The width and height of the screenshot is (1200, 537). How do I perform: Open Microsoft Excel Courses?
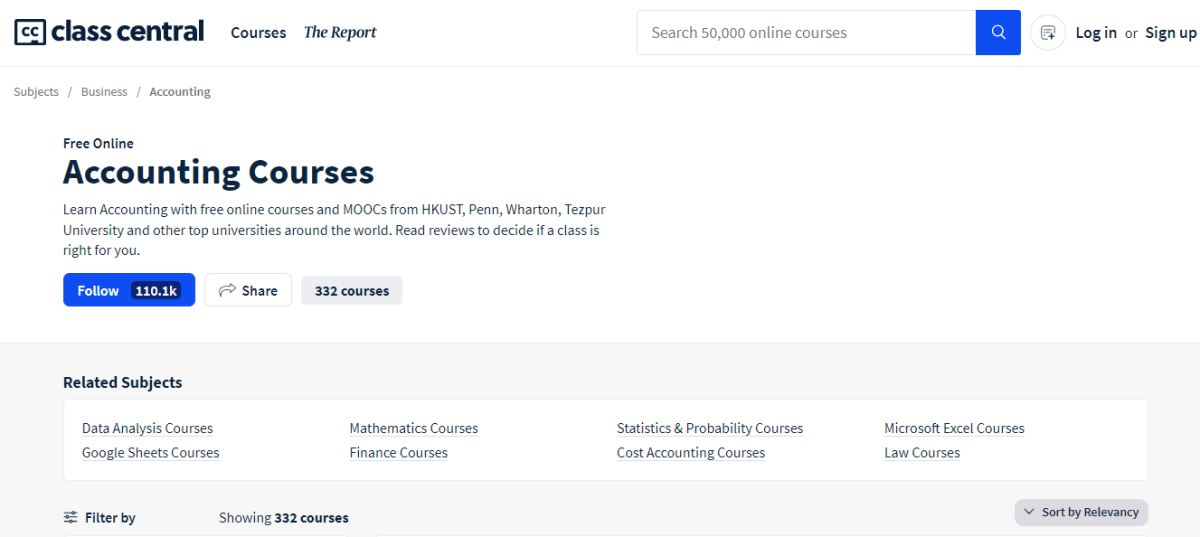pos(954,428)
